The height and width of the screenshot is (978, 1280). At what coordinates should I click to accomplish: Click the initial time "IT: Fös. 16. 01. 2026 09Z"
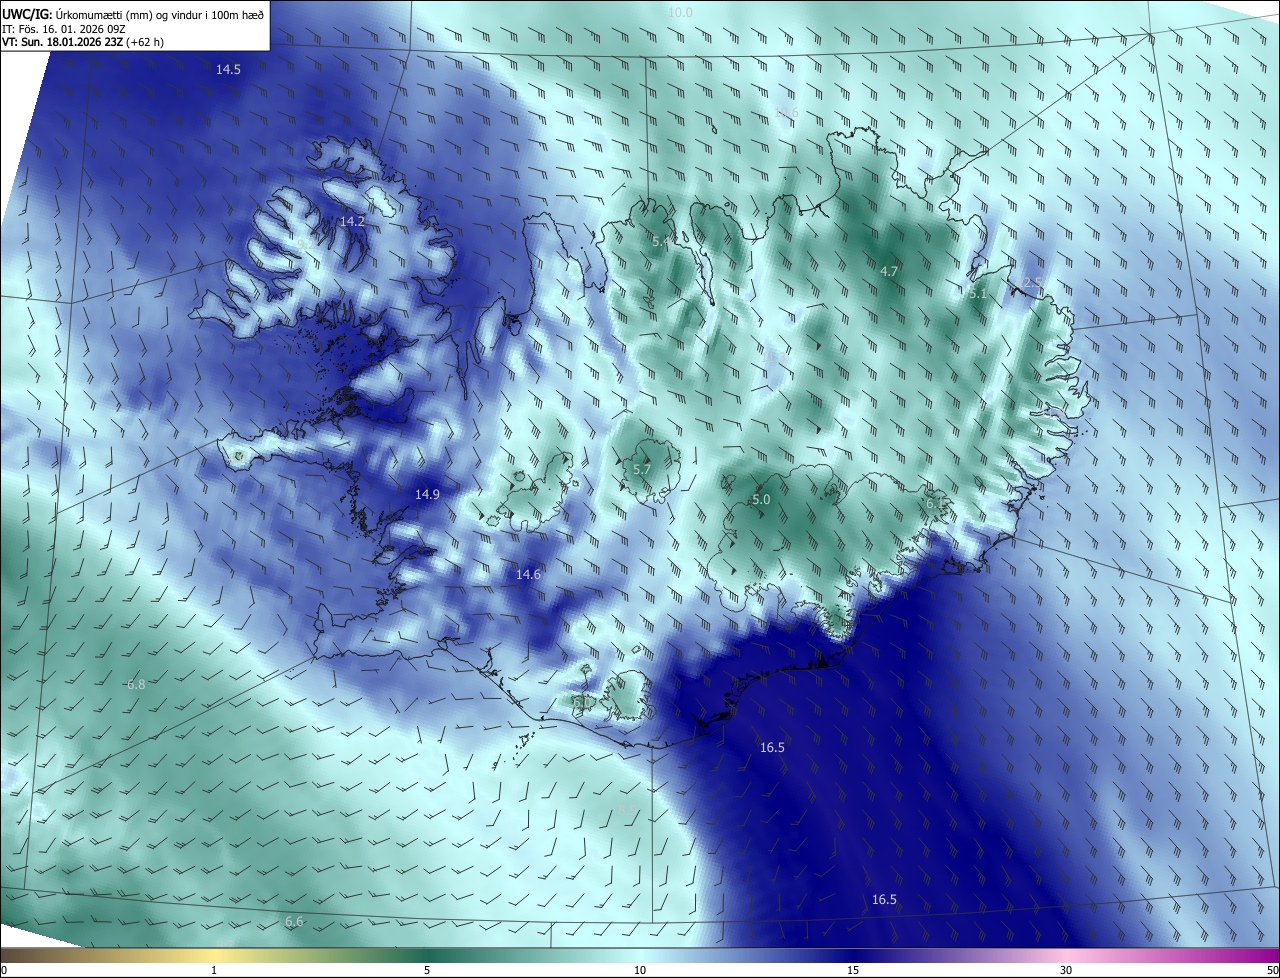[65, 28]
